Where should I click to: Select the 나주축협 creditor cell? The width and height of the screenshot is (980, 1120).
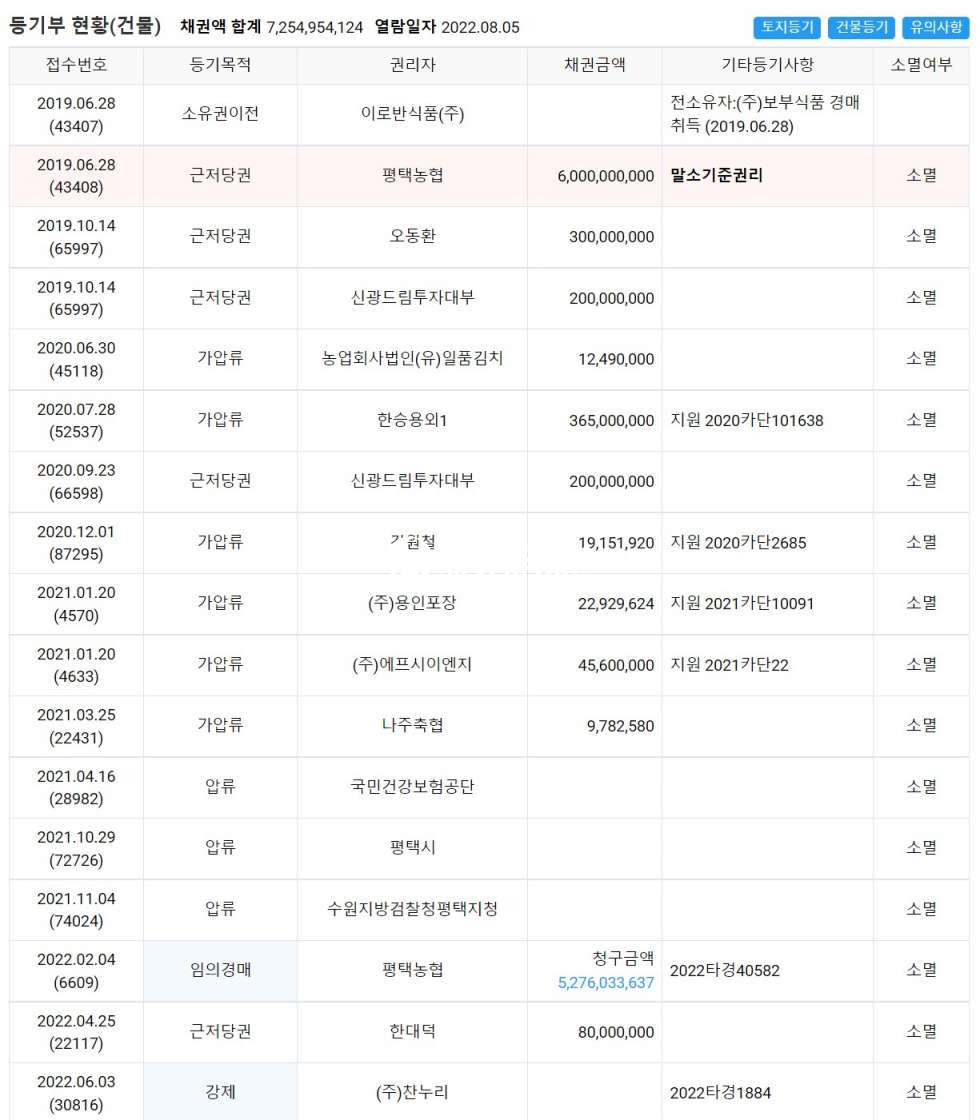click(412, 726)
